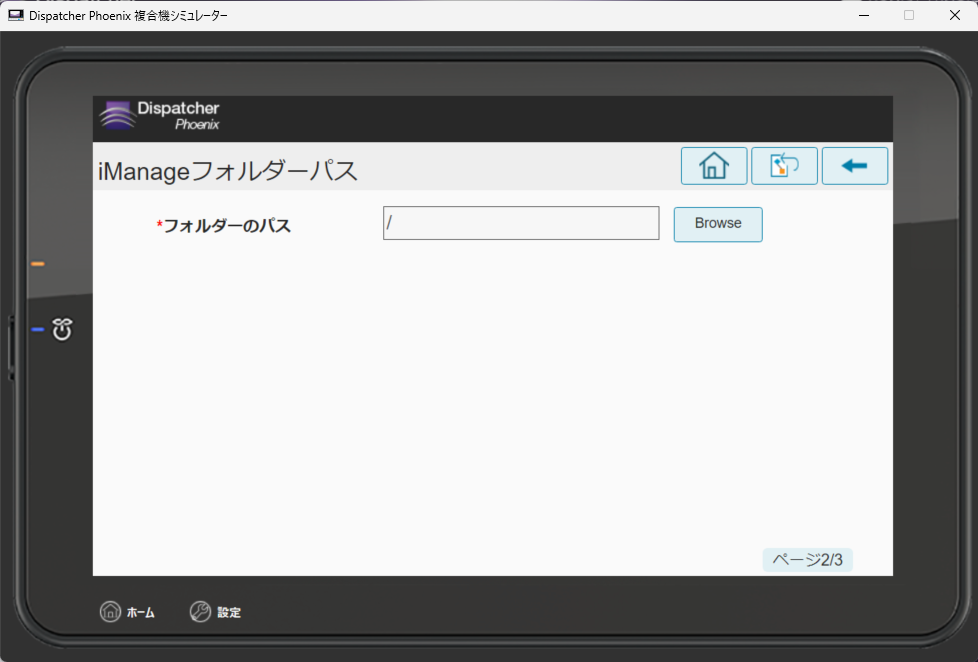Click the orange LED indicator on the bezel
Image resolution: width=978 pixels, height=662 pixels.
tap(38, 262)
